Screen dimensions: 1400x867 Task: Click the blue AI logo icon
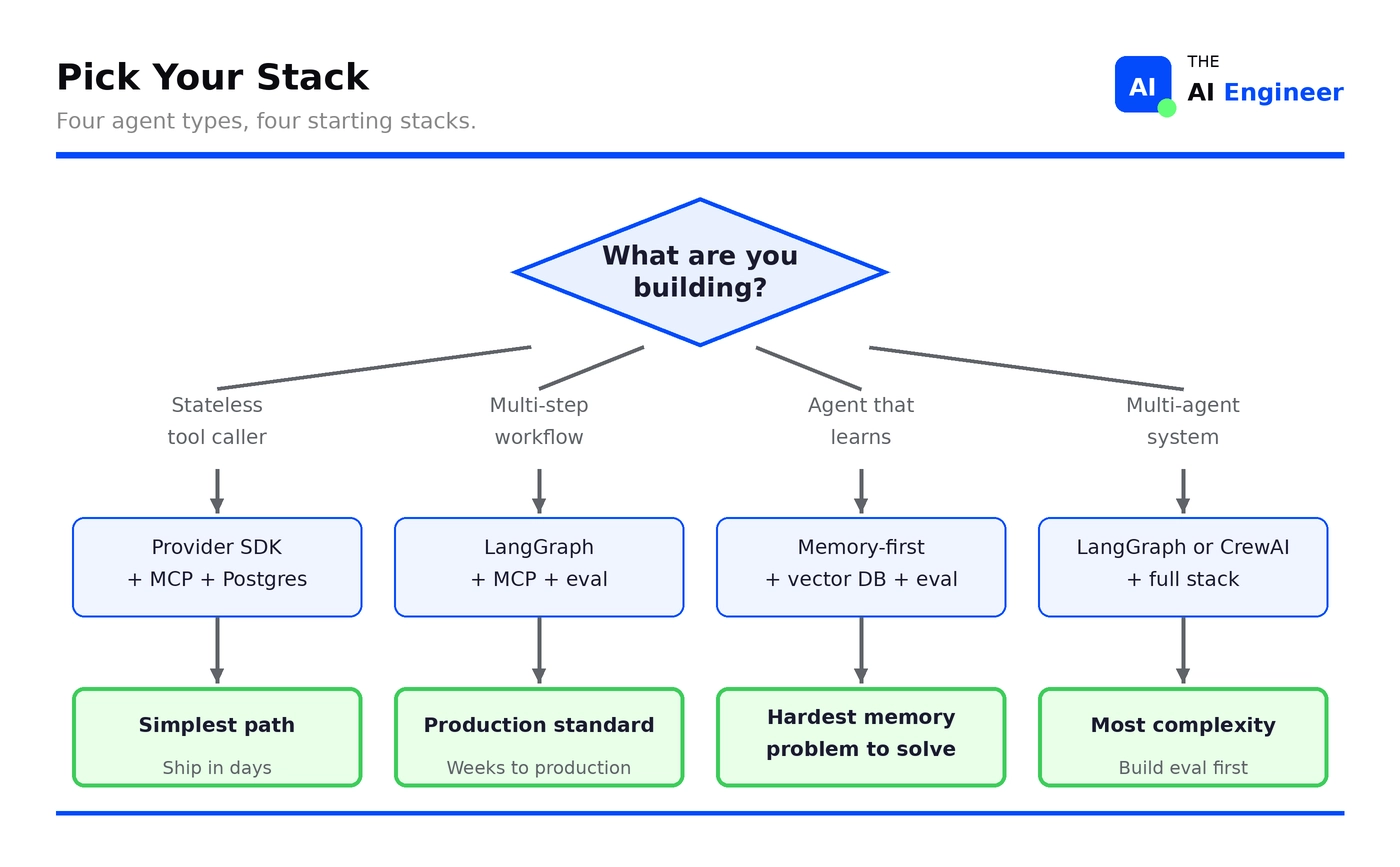1143,85
